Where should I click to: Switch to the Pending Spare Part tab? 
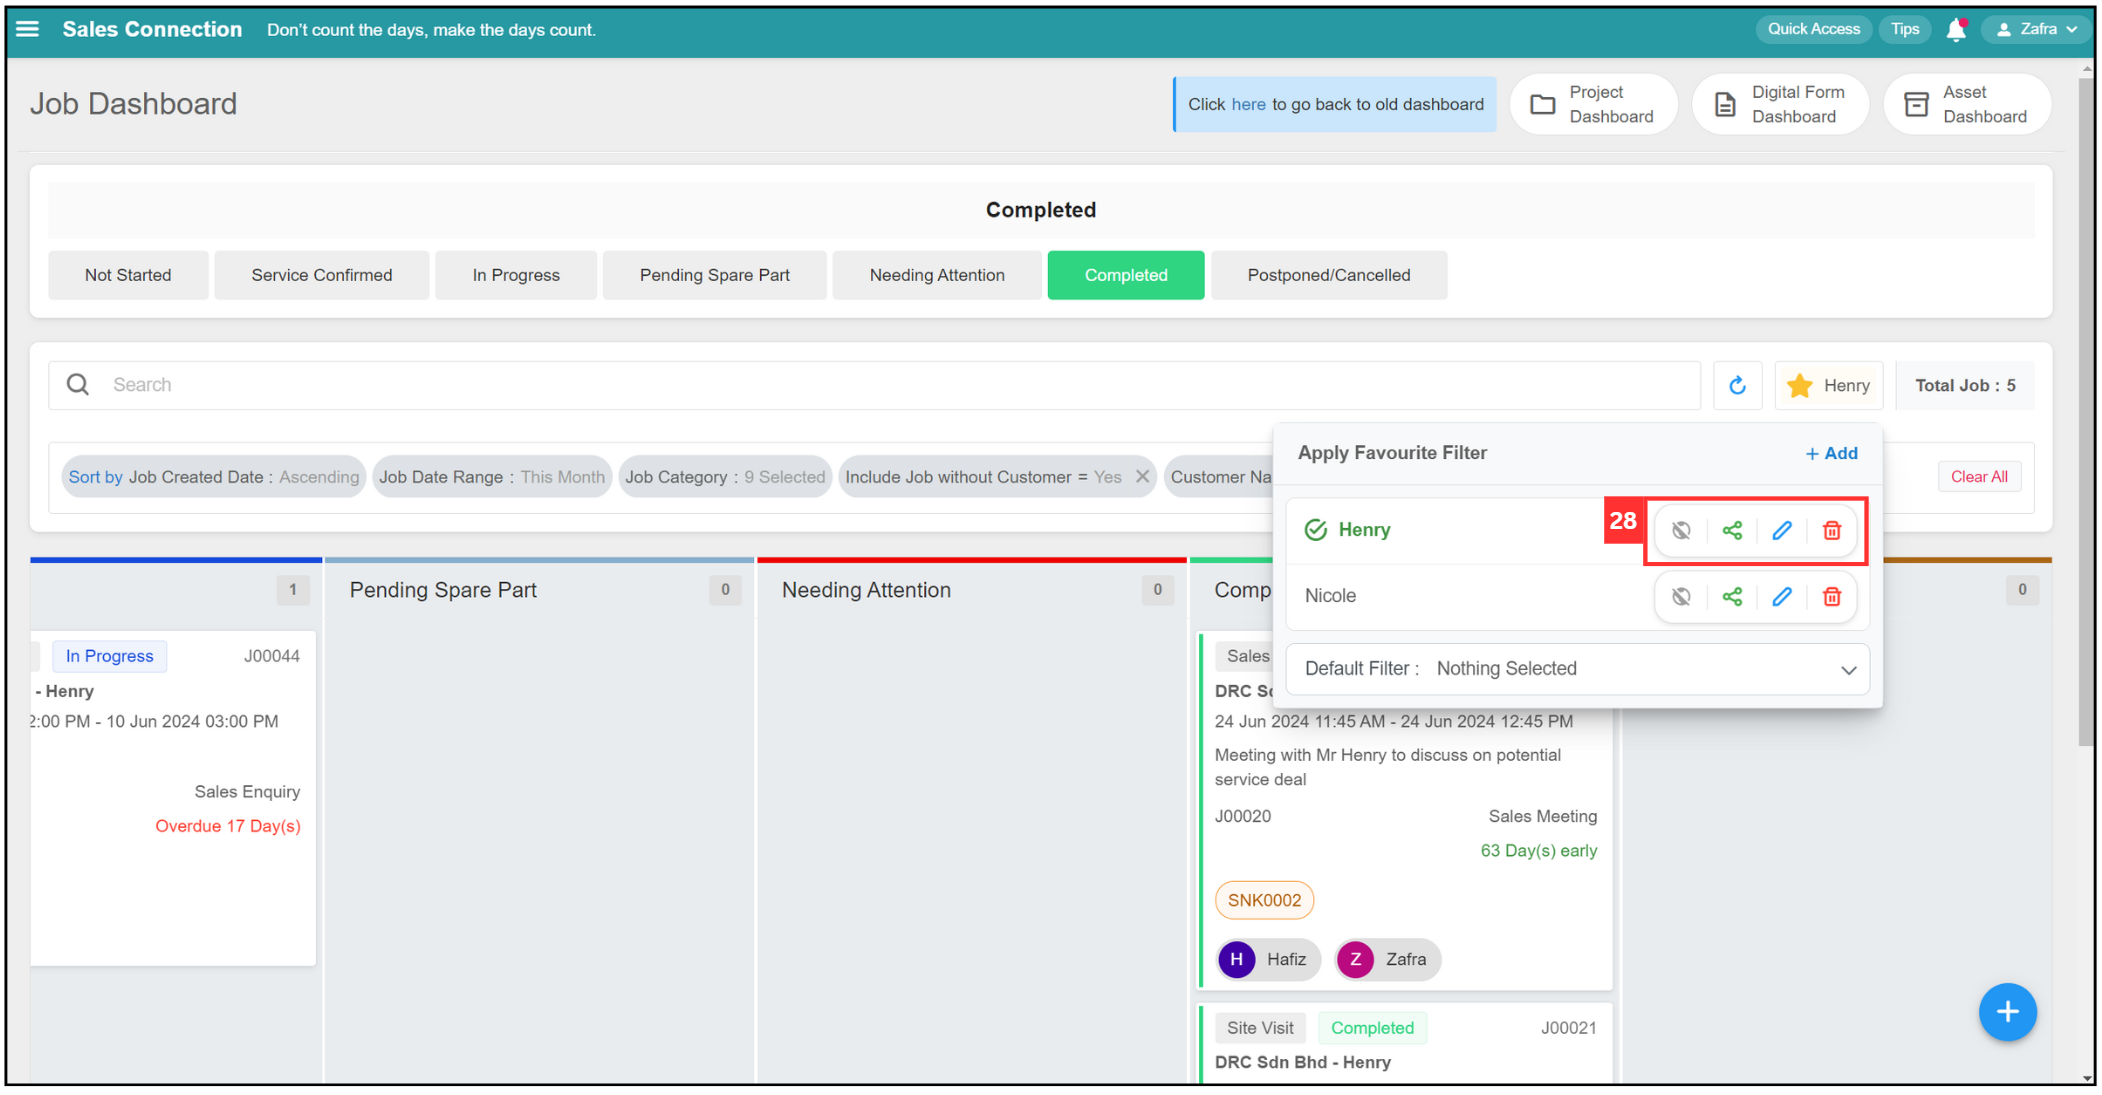click(715, 275)
